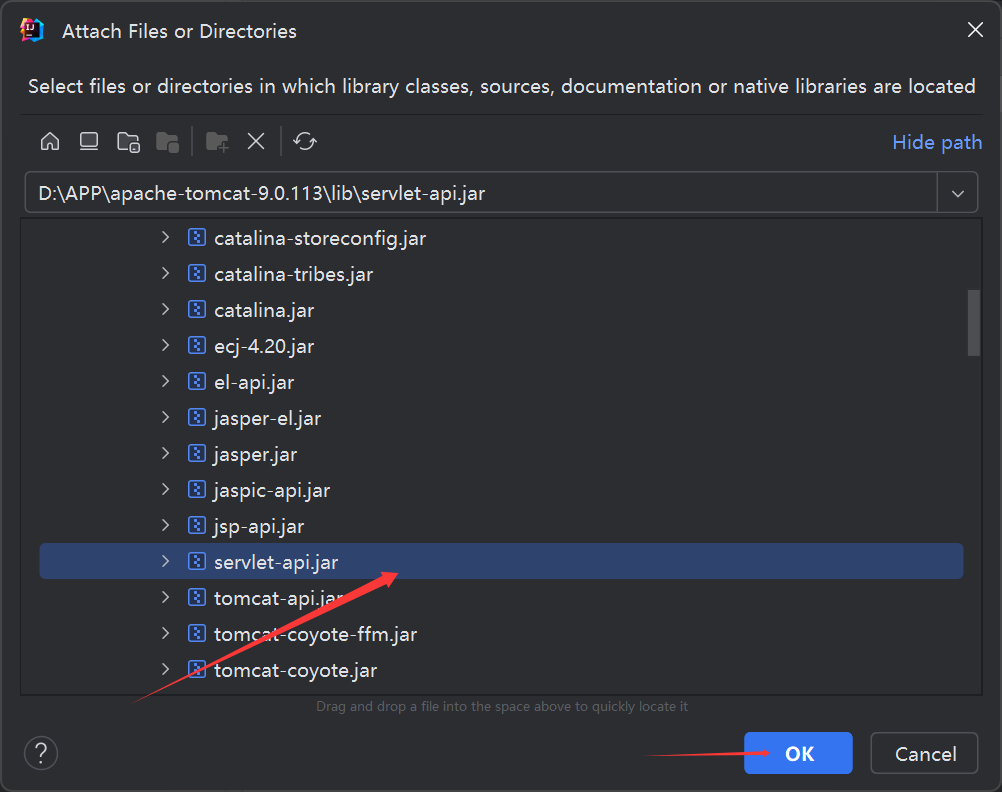Refresh the file tree icon
The image size is (1002, 792).
(305, 141)
